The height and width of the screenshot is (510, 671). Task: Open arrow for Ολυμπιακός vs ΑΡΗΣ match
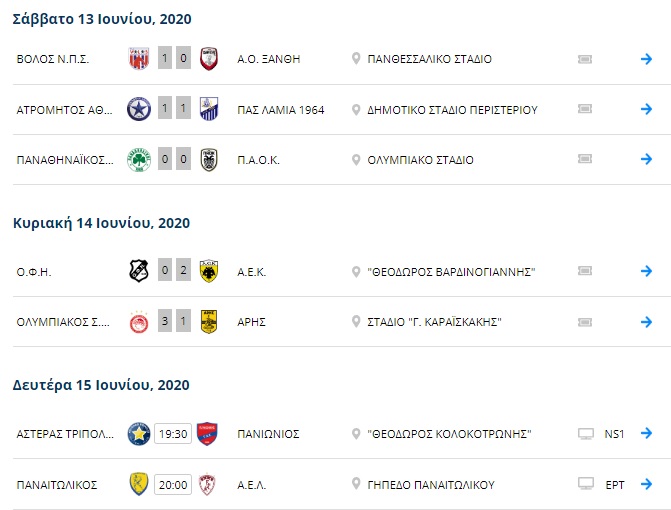646,322
